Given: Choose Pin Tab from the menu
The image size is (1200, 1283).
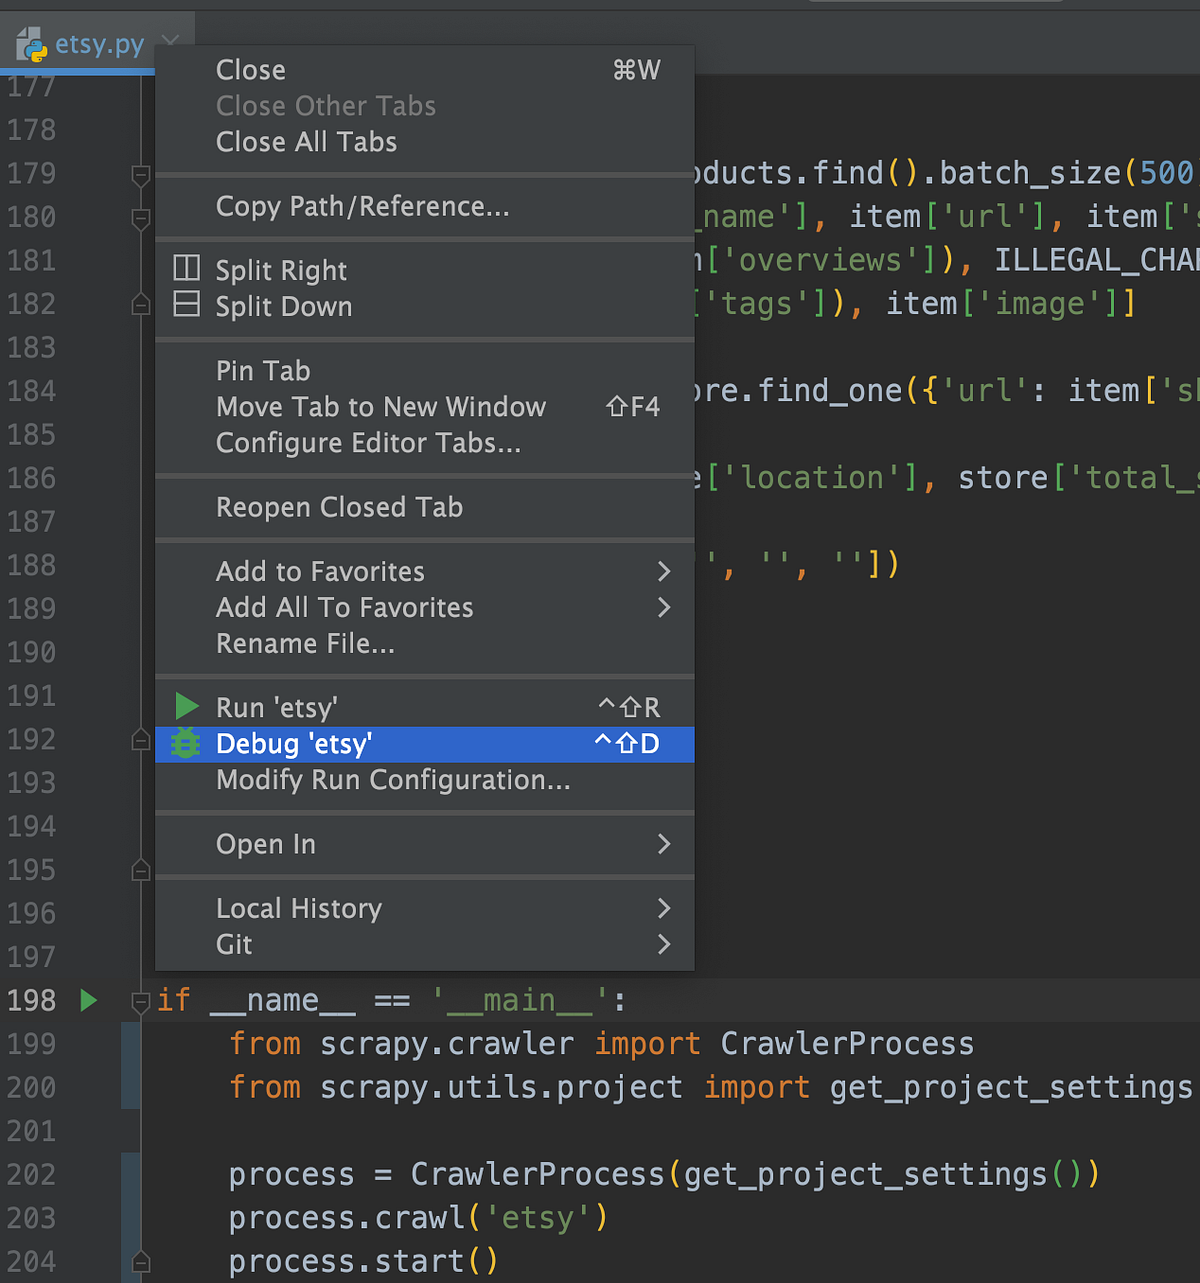Looking at the screenshot, I should (263, 370).
